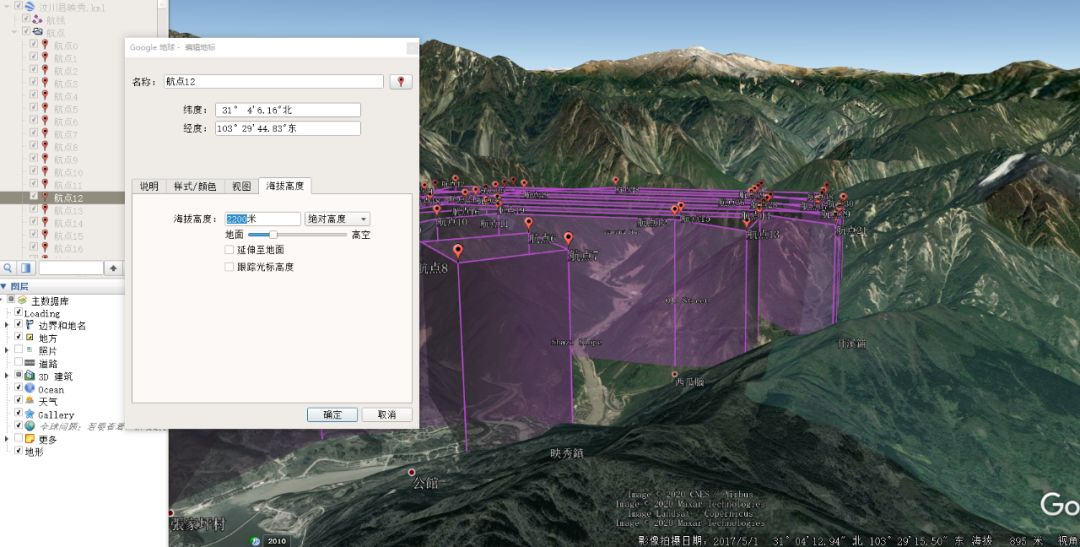The image size is (1080, 547).
Task: Click the up arrow button in Places panel
Action: (114, 268)
